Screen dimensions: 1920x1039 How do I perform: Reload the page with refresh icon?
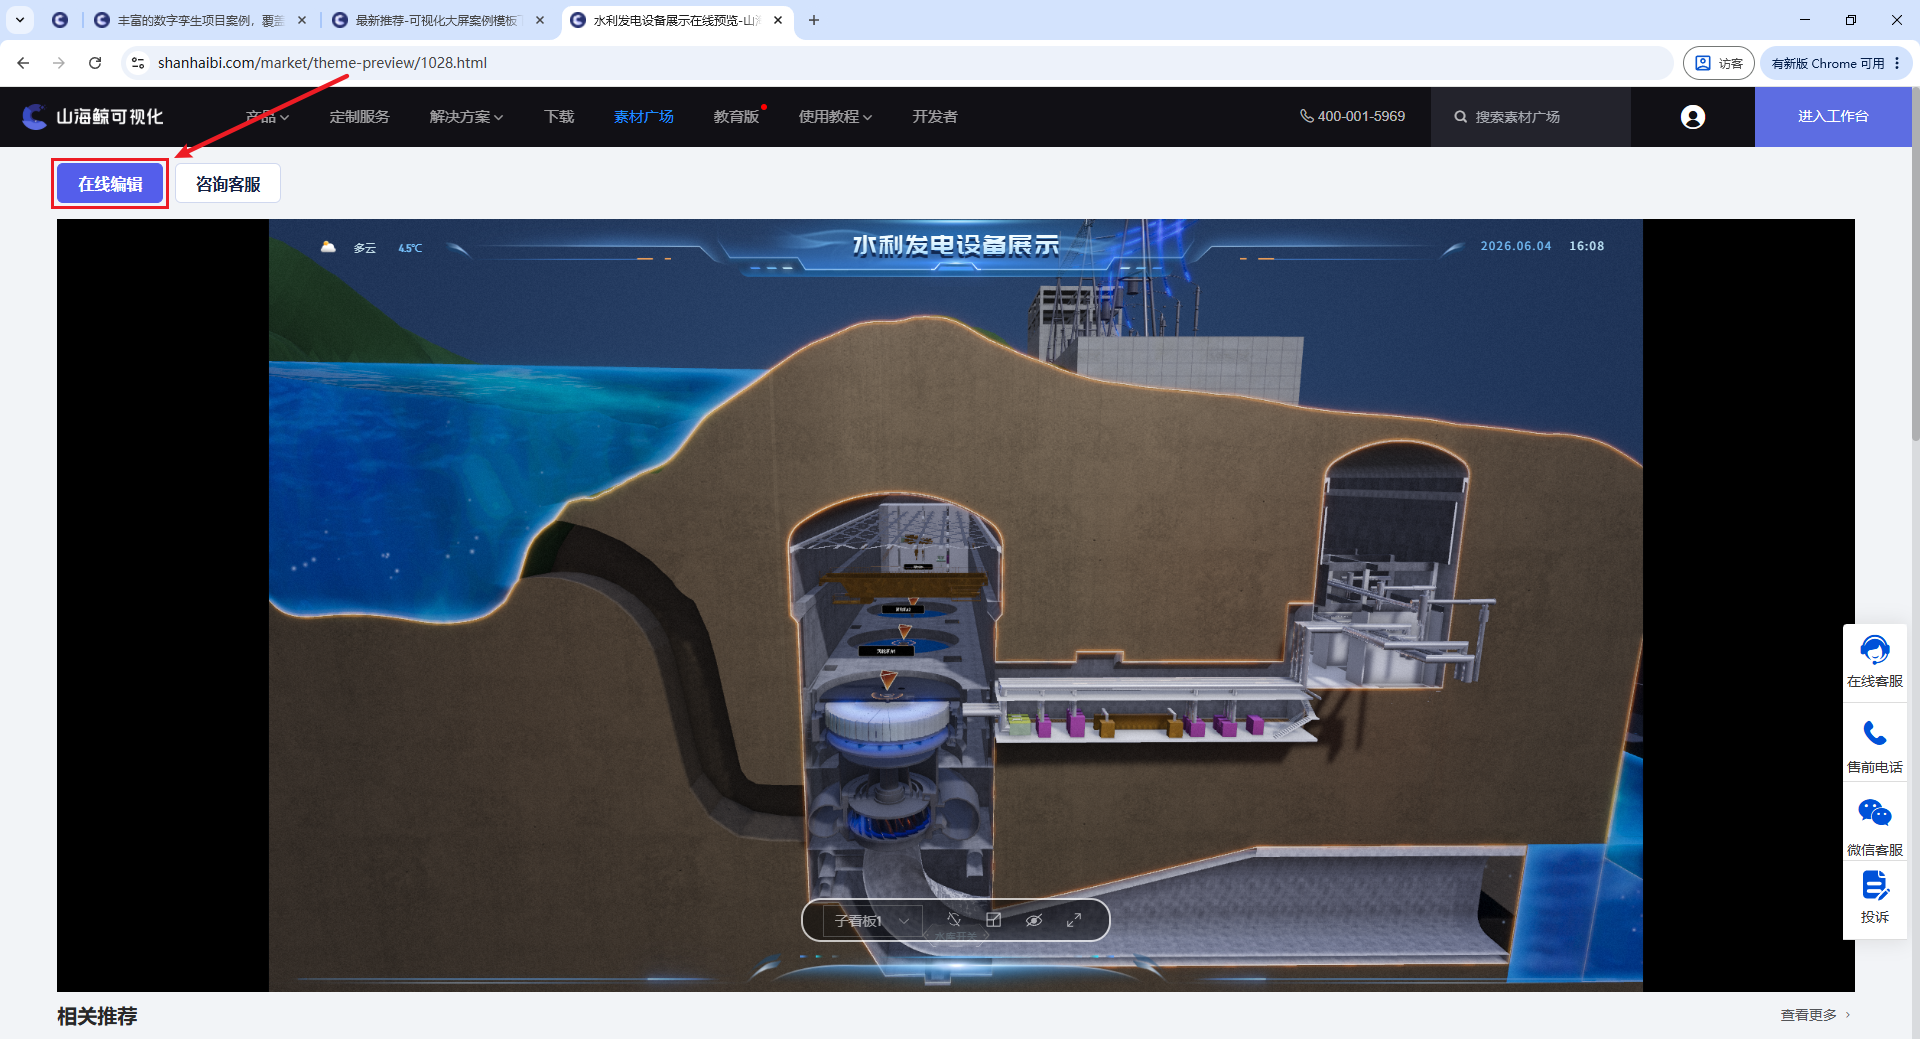click(95, 63)
